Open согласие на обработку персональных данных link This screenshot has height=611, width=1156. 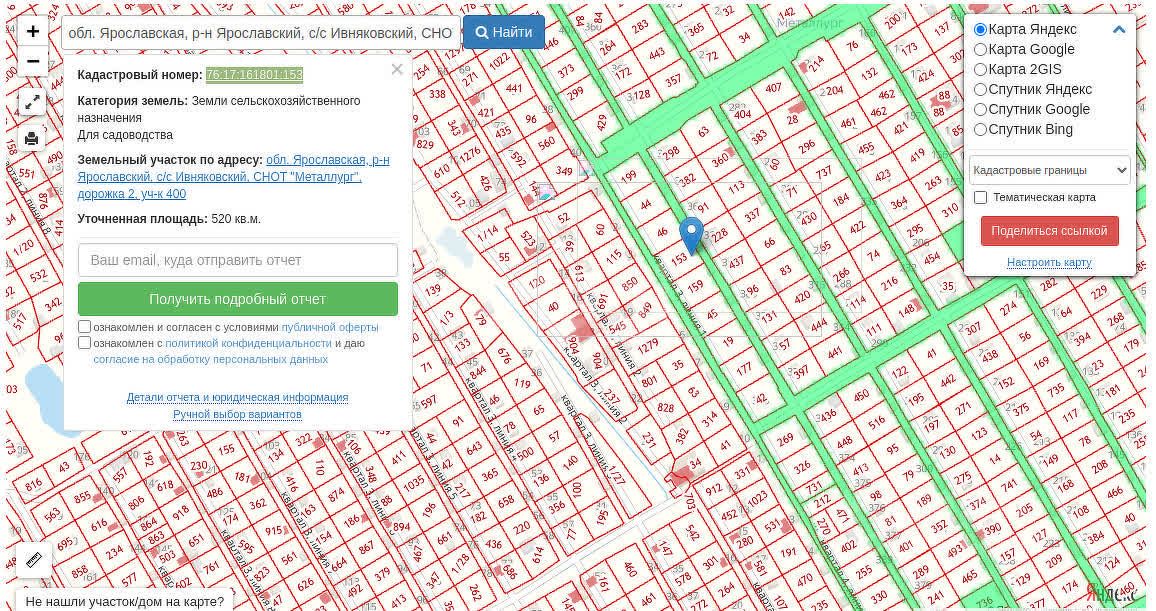[x=210, y=360]
